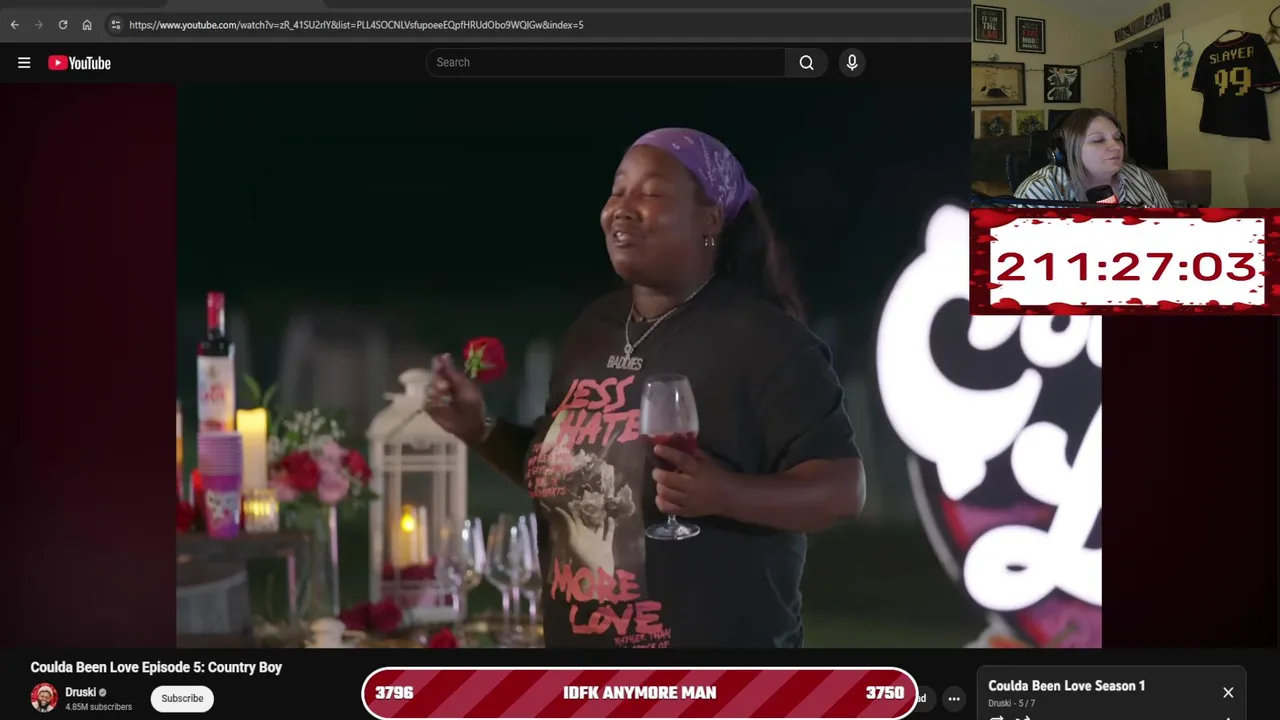Open the 'Coulda Been Love Season 1' playlist title

click(1066, 686)
